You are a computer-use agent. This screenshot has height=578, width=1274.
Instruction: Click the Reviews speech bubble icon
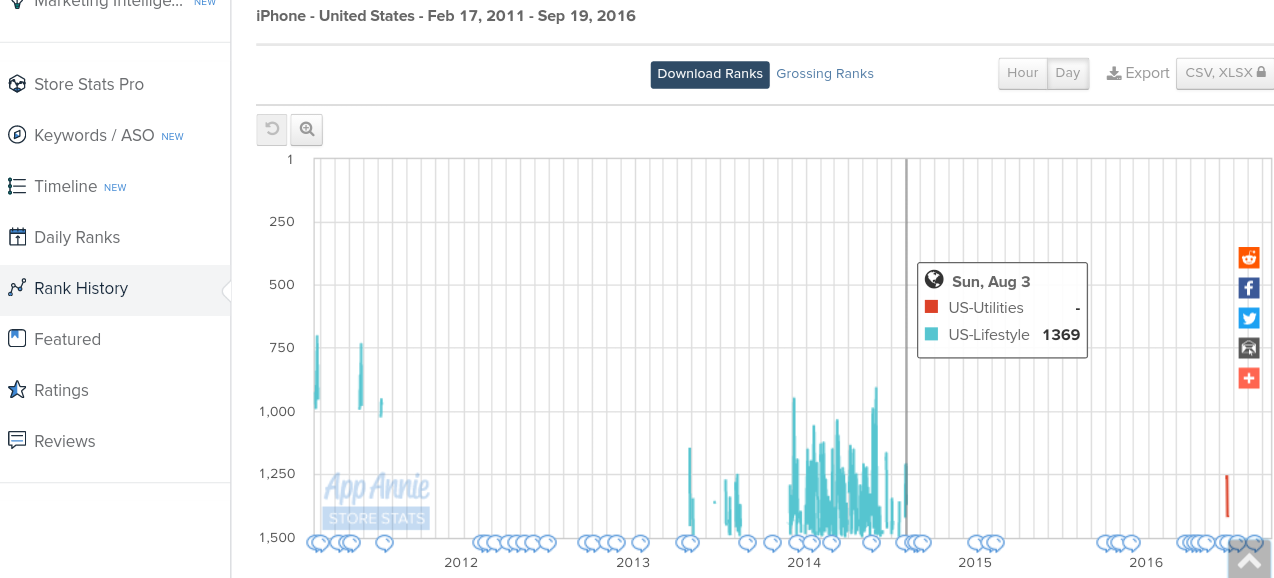point(17,440)
